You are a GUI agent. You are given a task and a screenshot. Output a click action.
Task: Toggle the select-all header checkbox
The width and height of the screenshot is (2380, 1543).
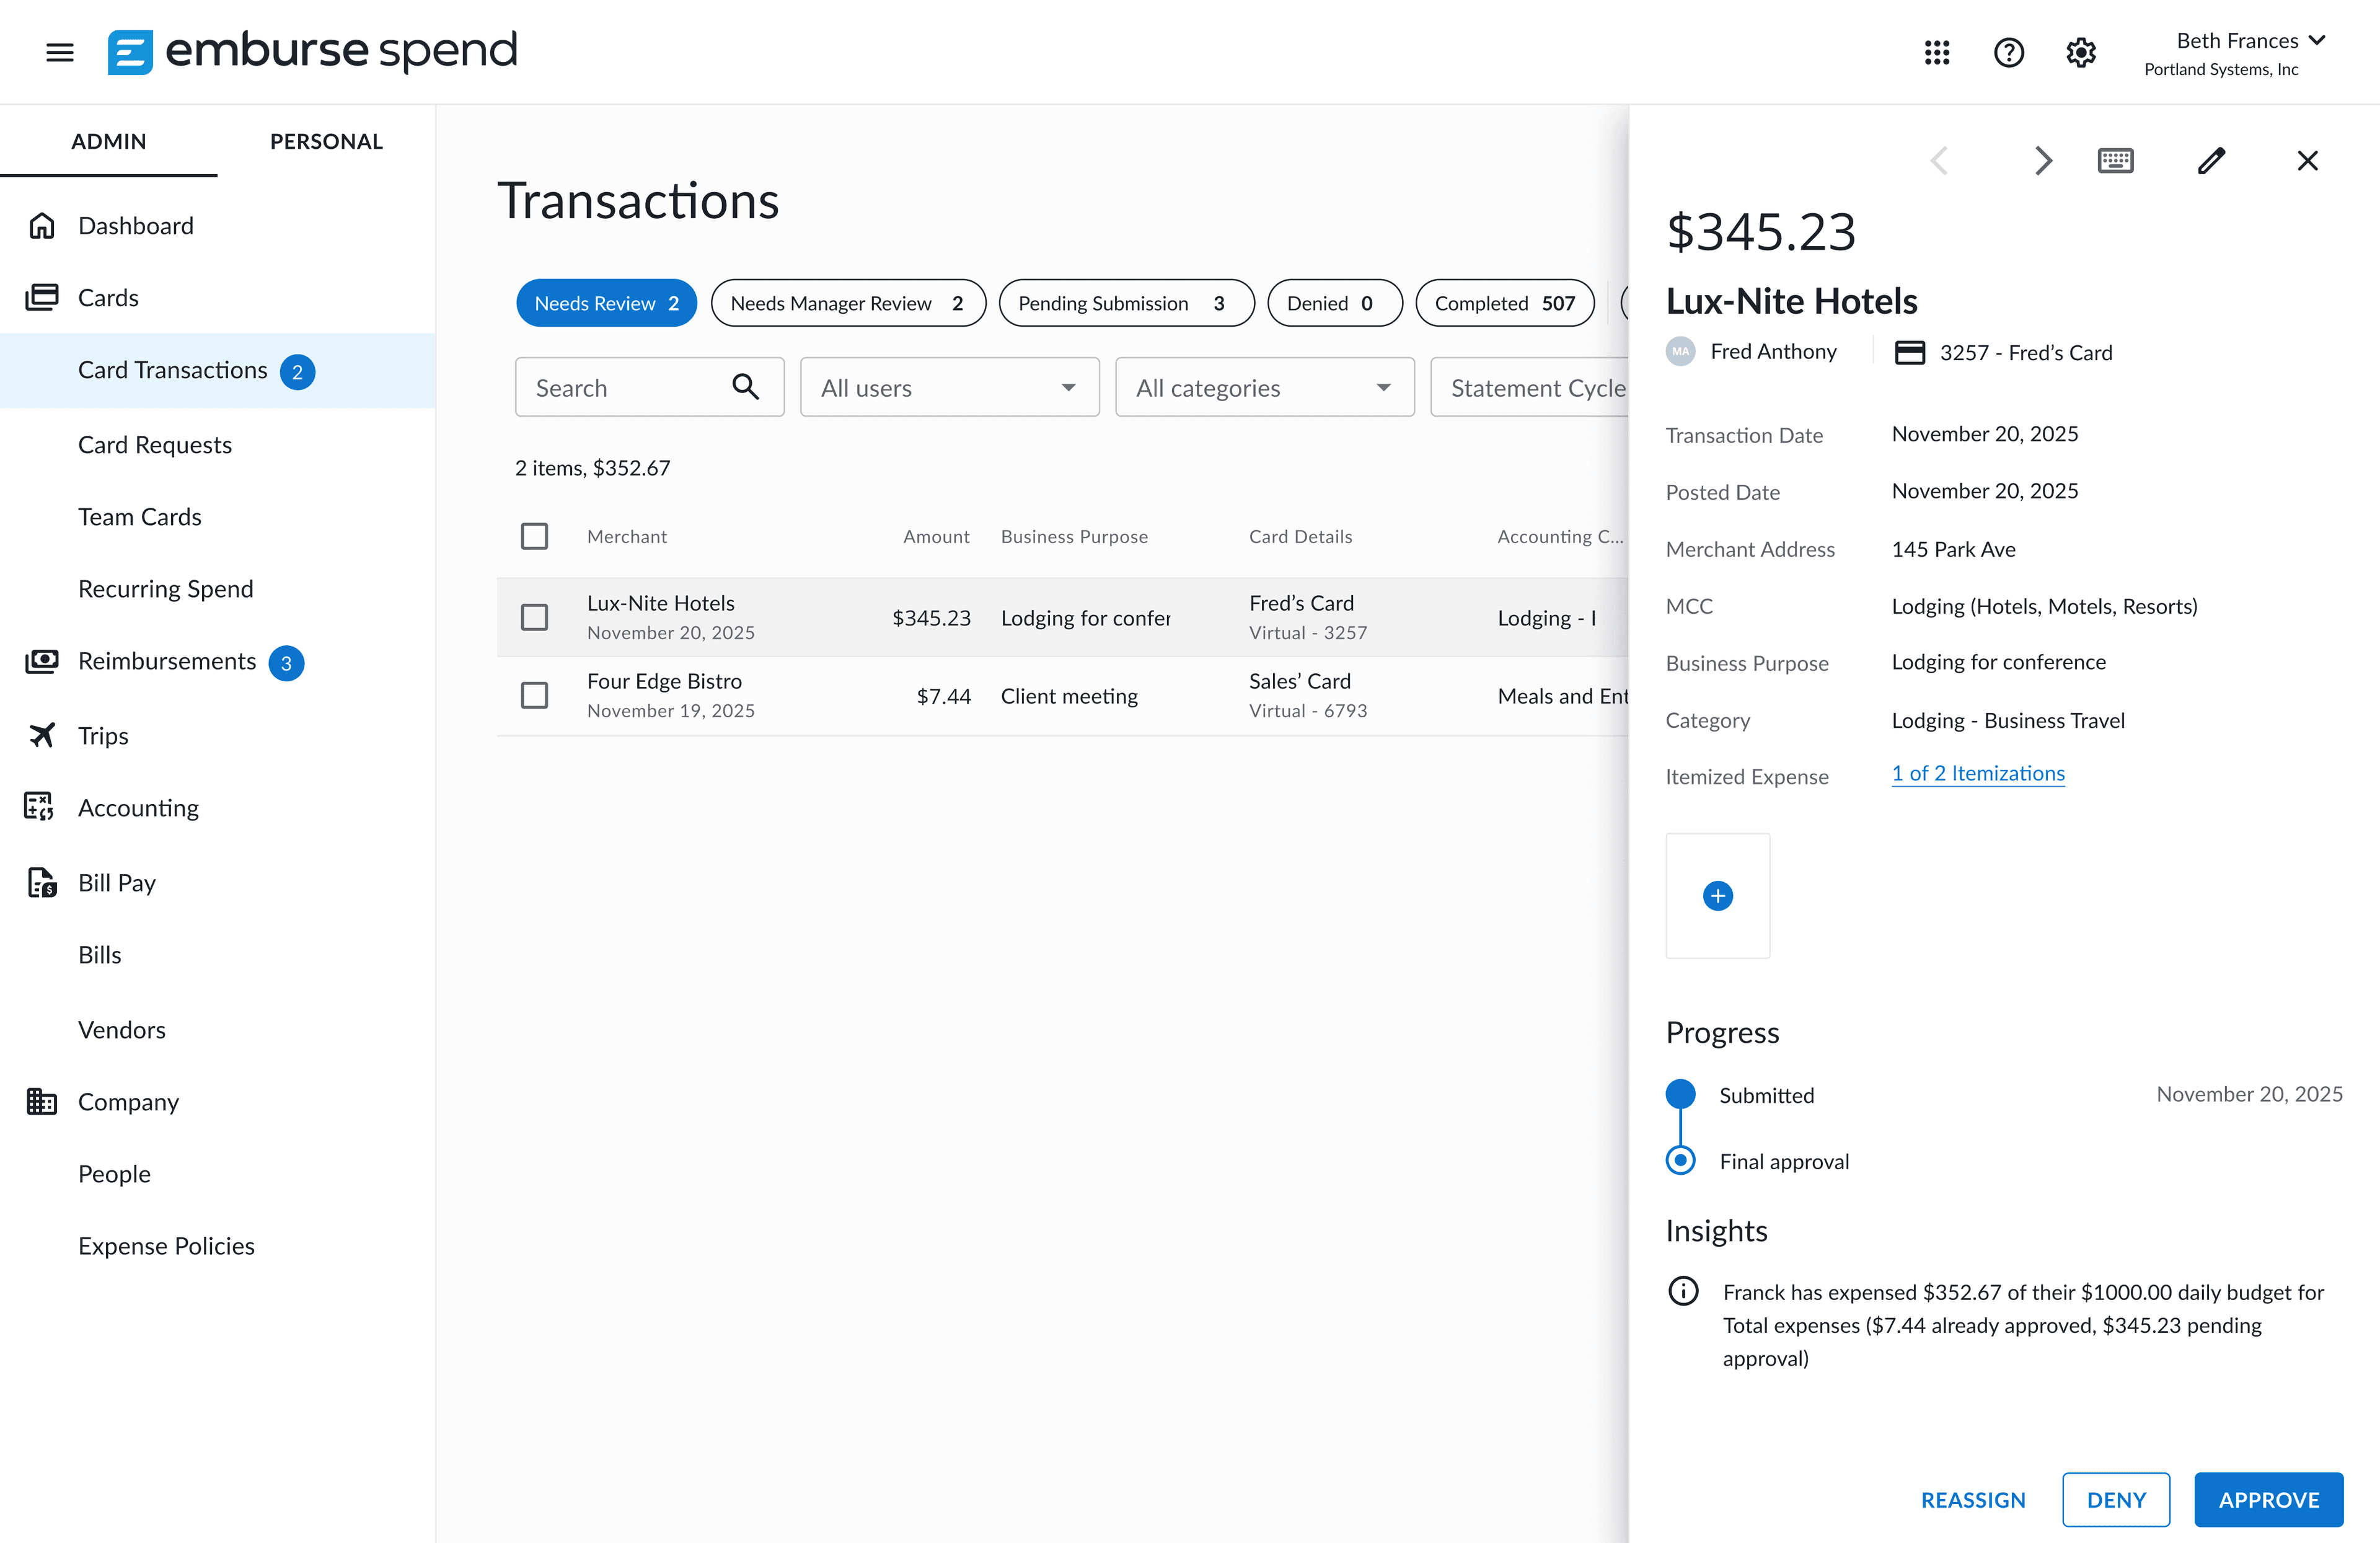[x=534, y=536]
